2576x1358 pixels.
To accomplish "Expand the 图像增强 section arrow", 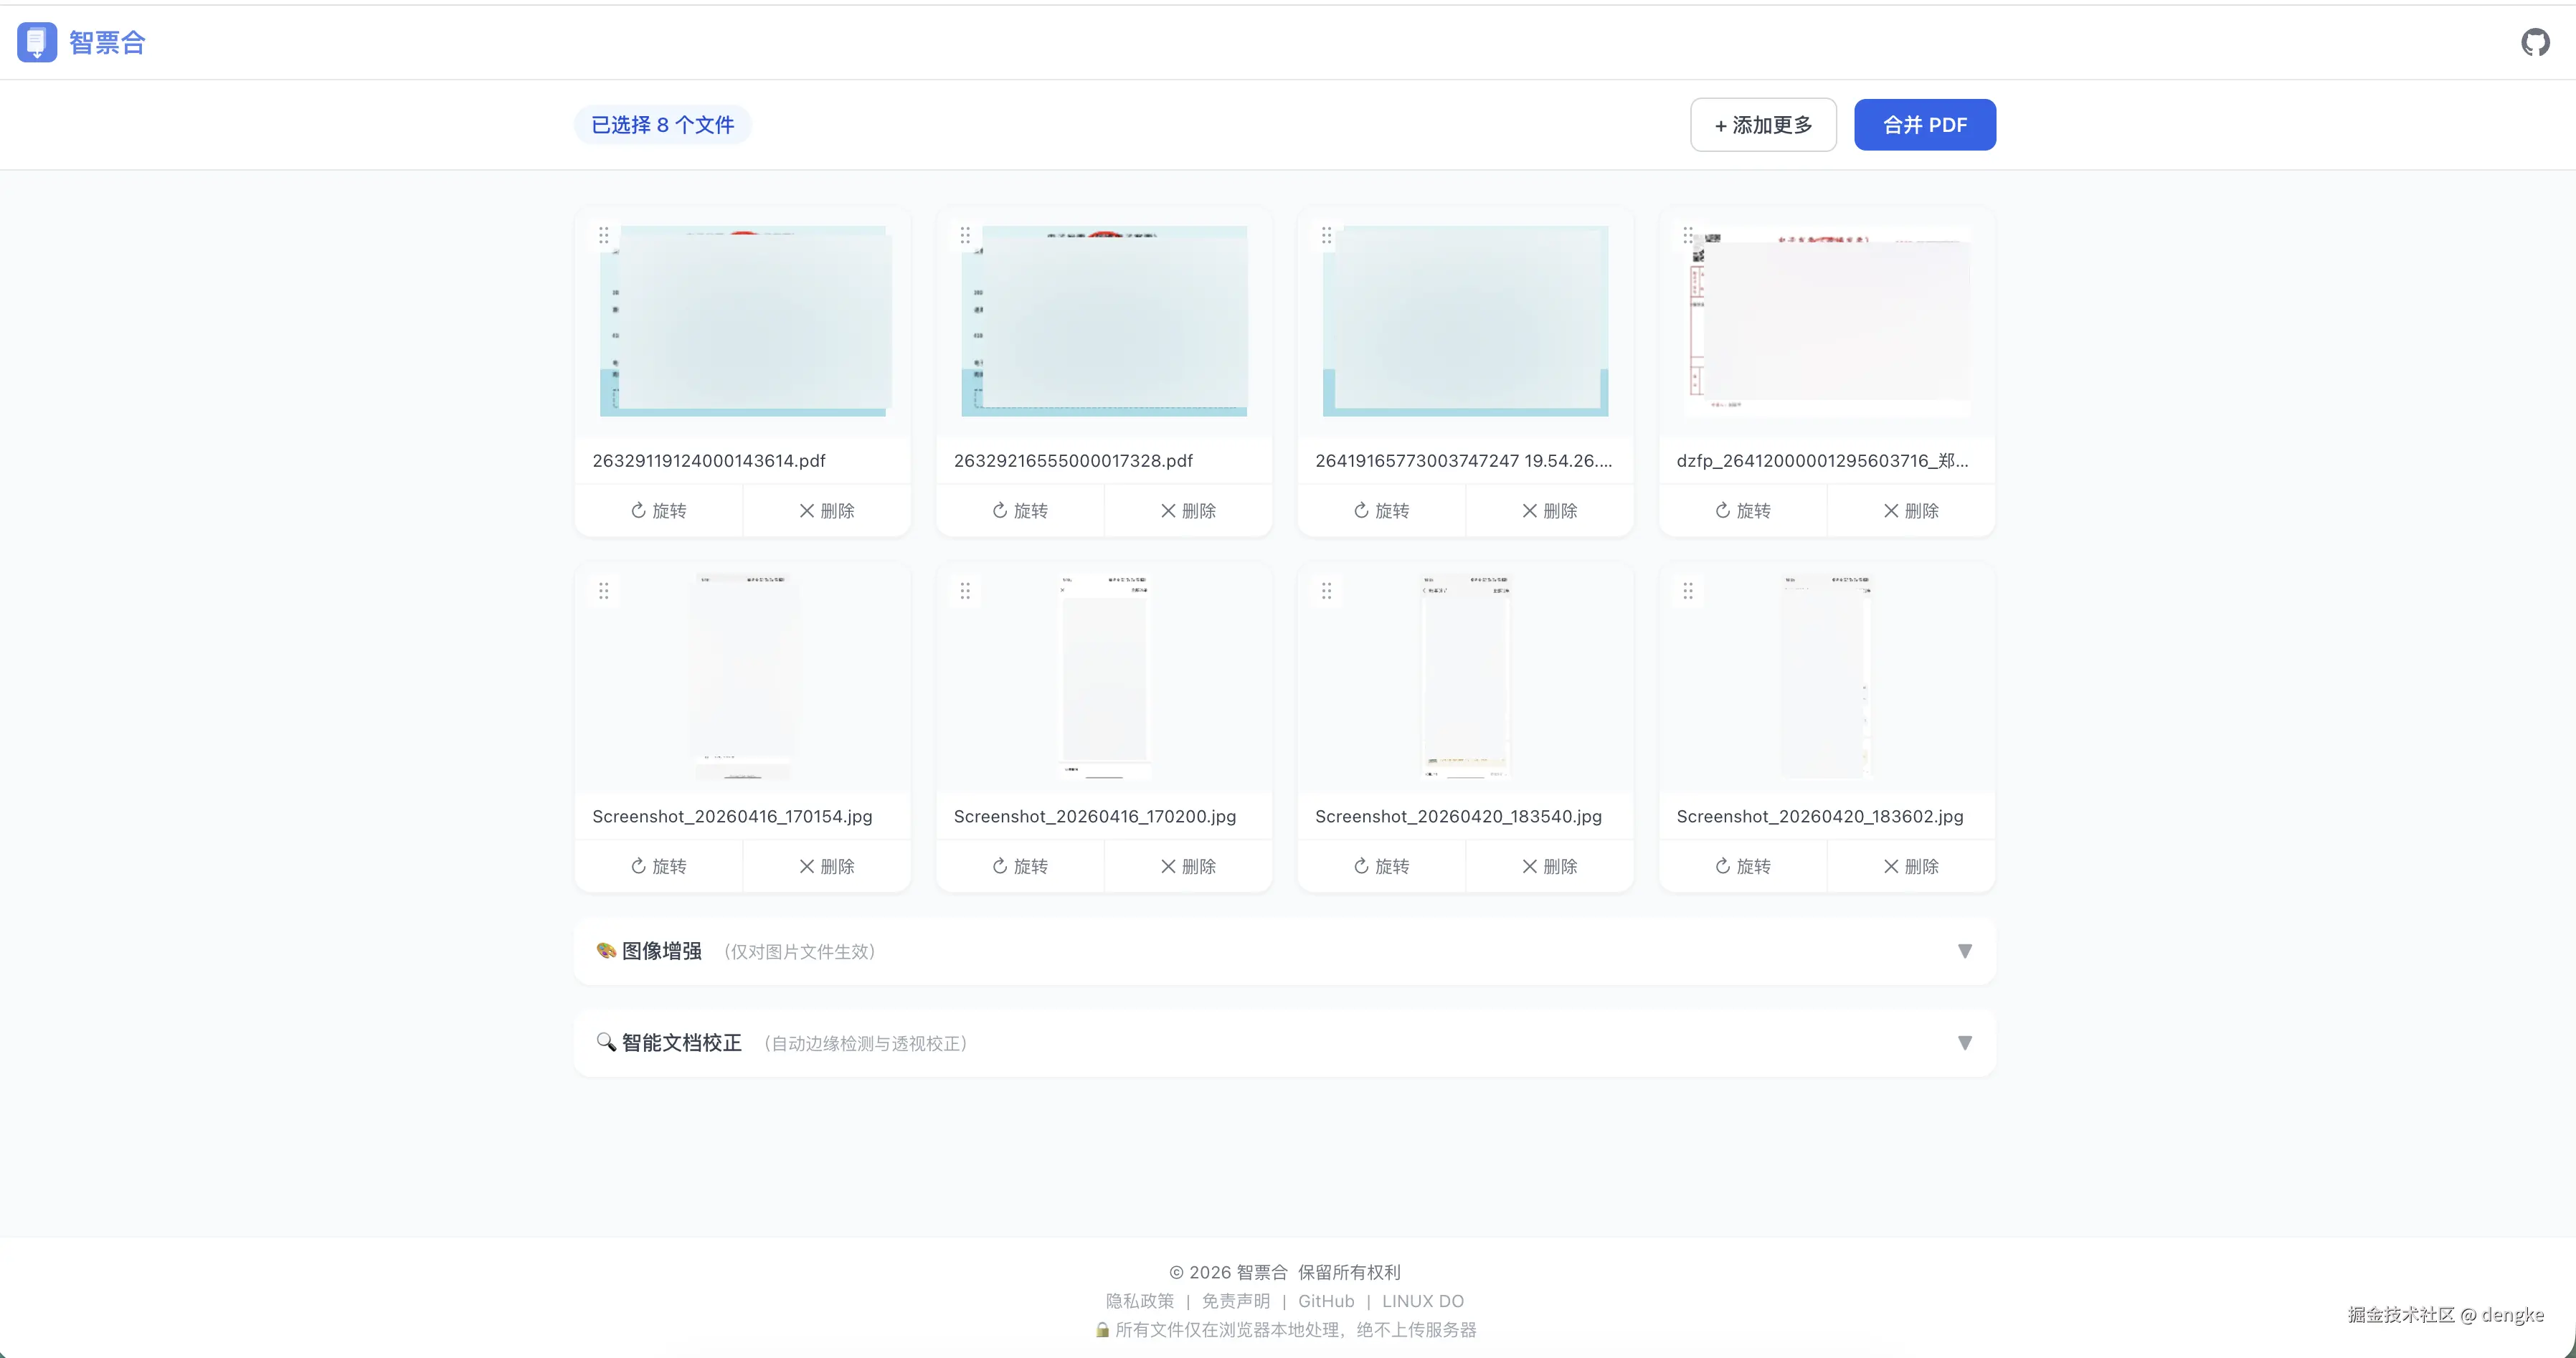I will click(1964, 951).
